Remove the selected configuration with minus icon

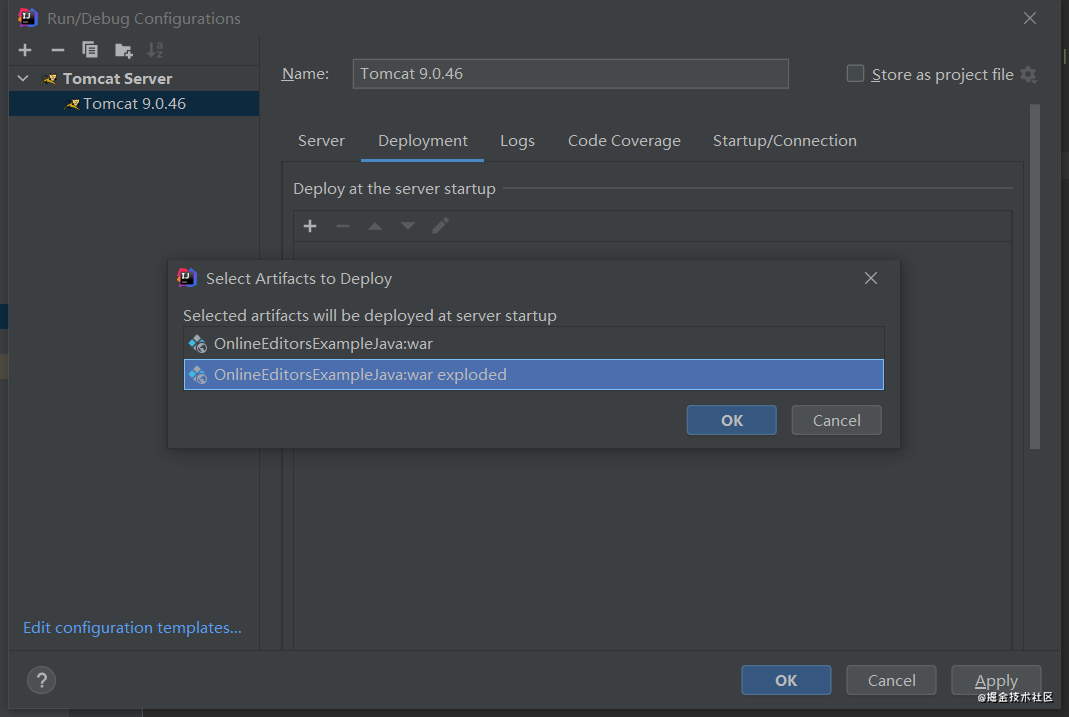coord(58,50)
